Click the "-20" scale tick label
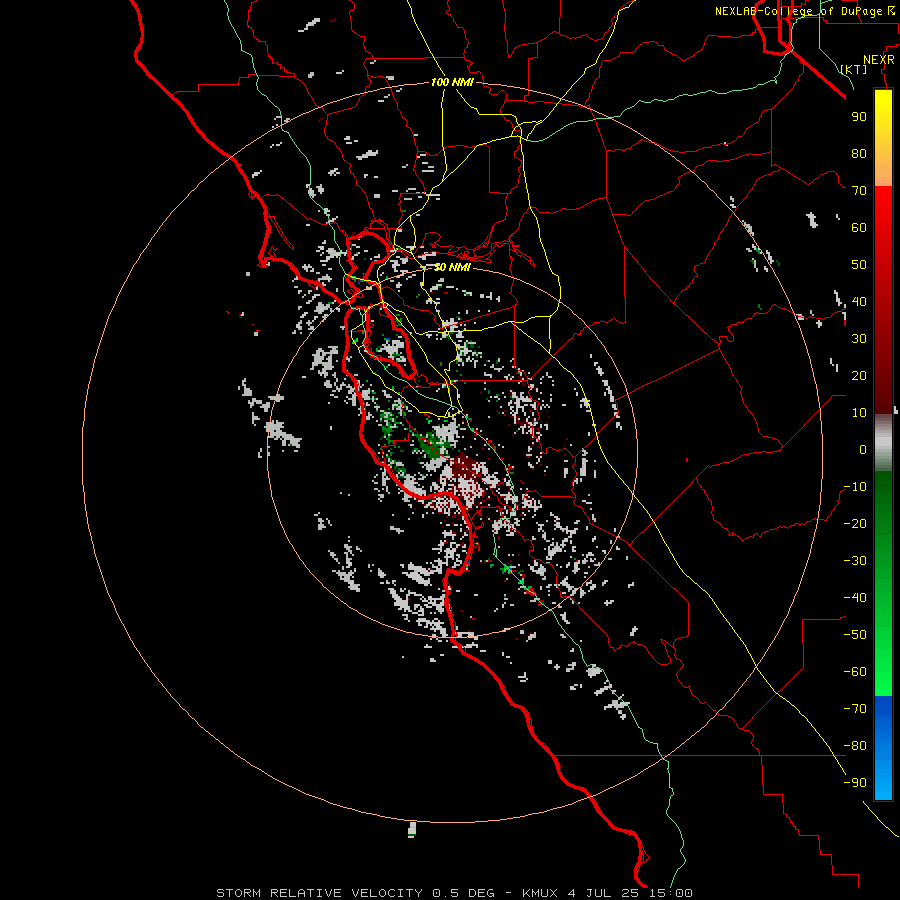Viewport: 900px width, 900px height. (855, 523)
